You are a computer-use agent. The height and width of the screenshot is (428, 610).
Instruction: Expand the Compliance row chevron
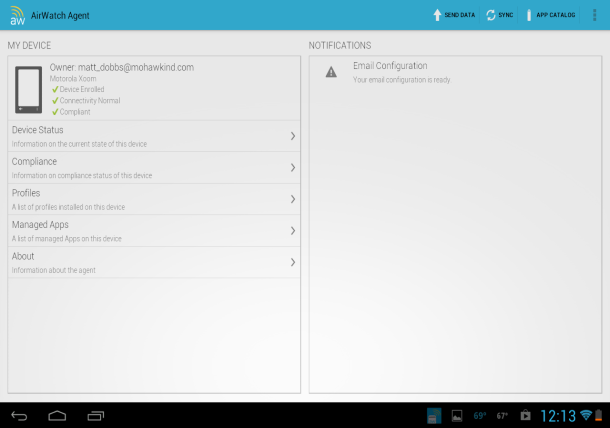click(x=292, y=167)
